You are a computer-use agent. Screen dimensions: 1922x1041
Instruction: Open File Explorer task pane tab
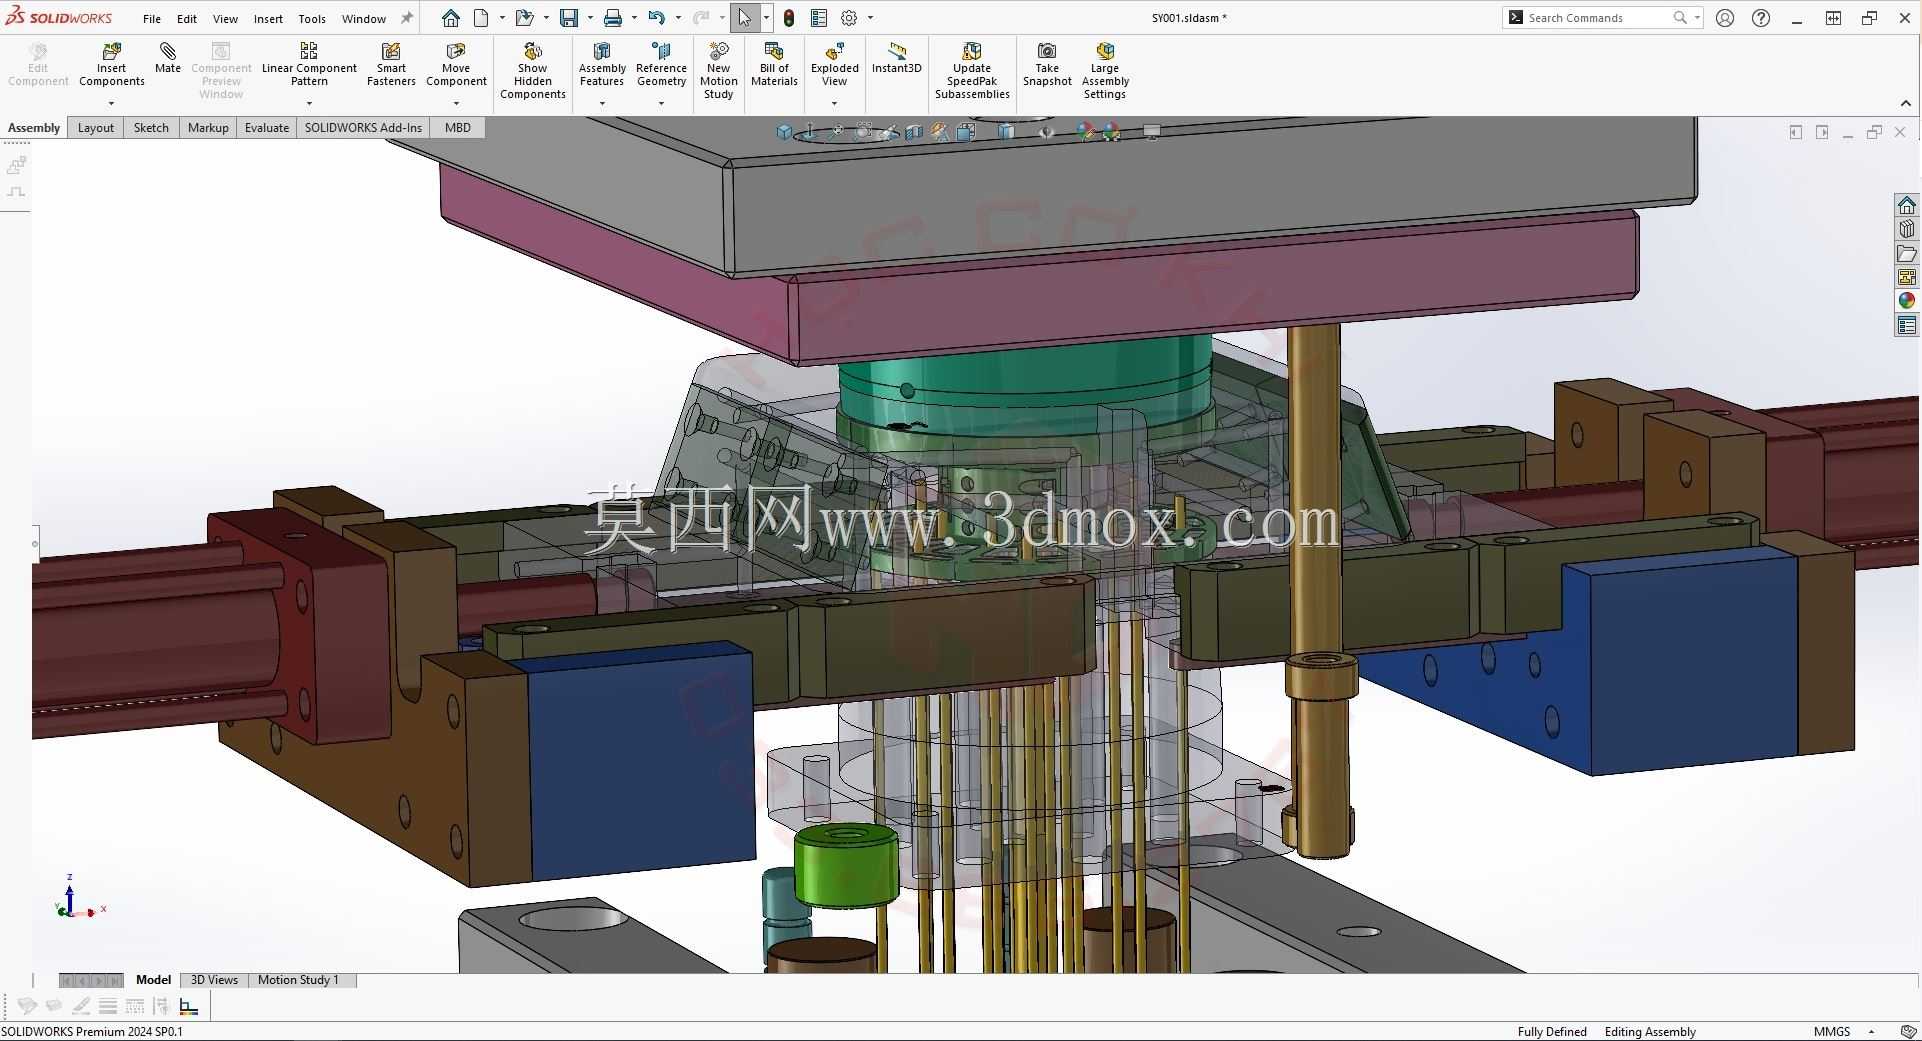click(1907, 253)
